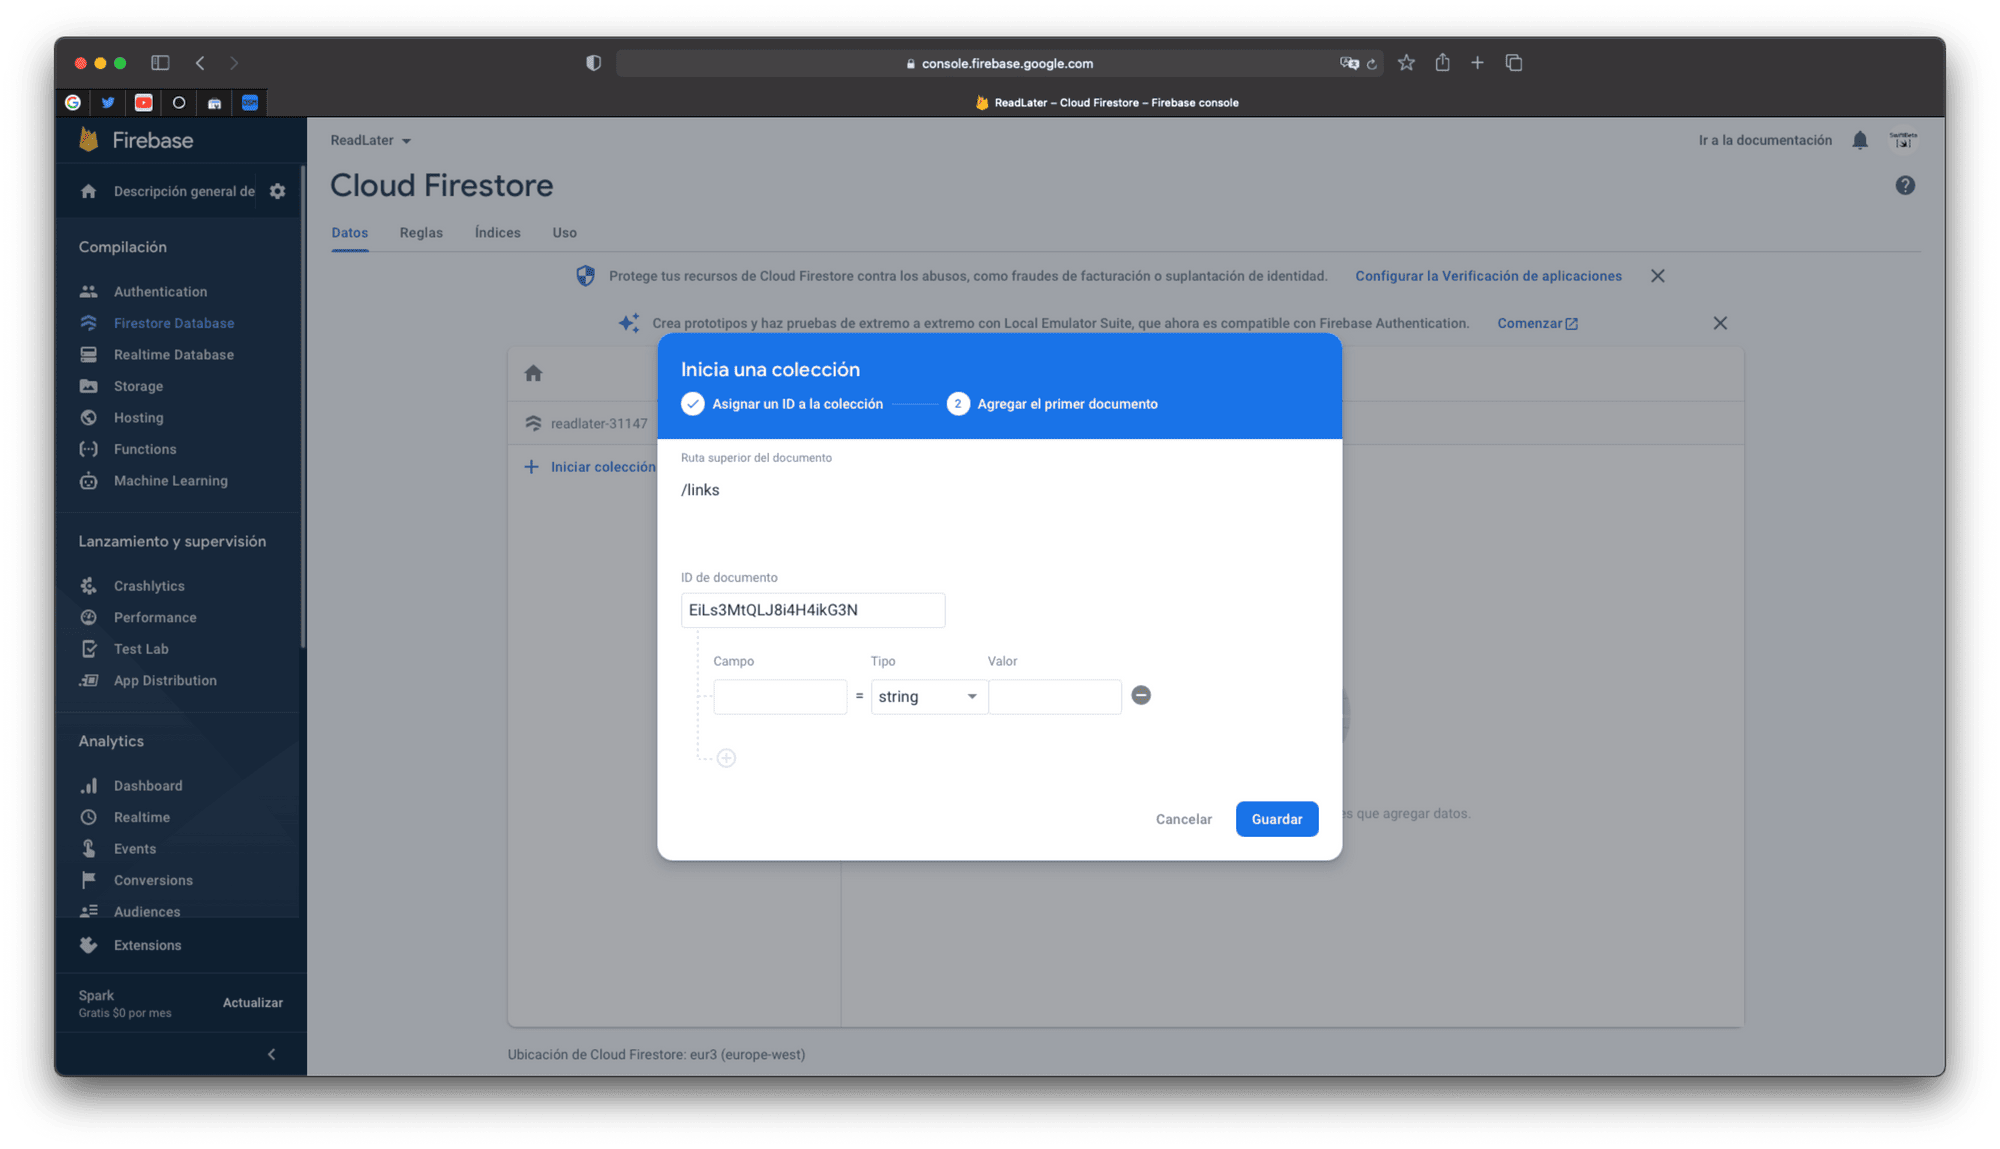Open project settings gear icon
2000x1149 pixels.
278,191
